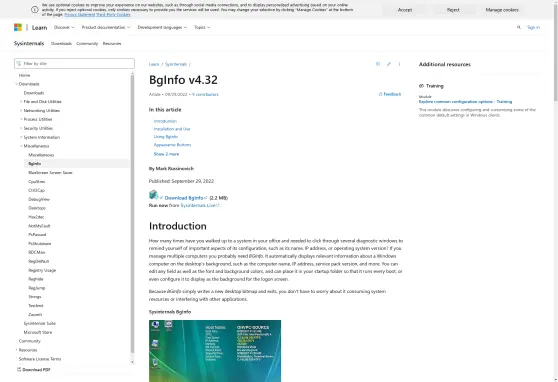Click the BgInfo desktop screenshot image
Screen dimensions: 558x382
[x=215, y=351]
